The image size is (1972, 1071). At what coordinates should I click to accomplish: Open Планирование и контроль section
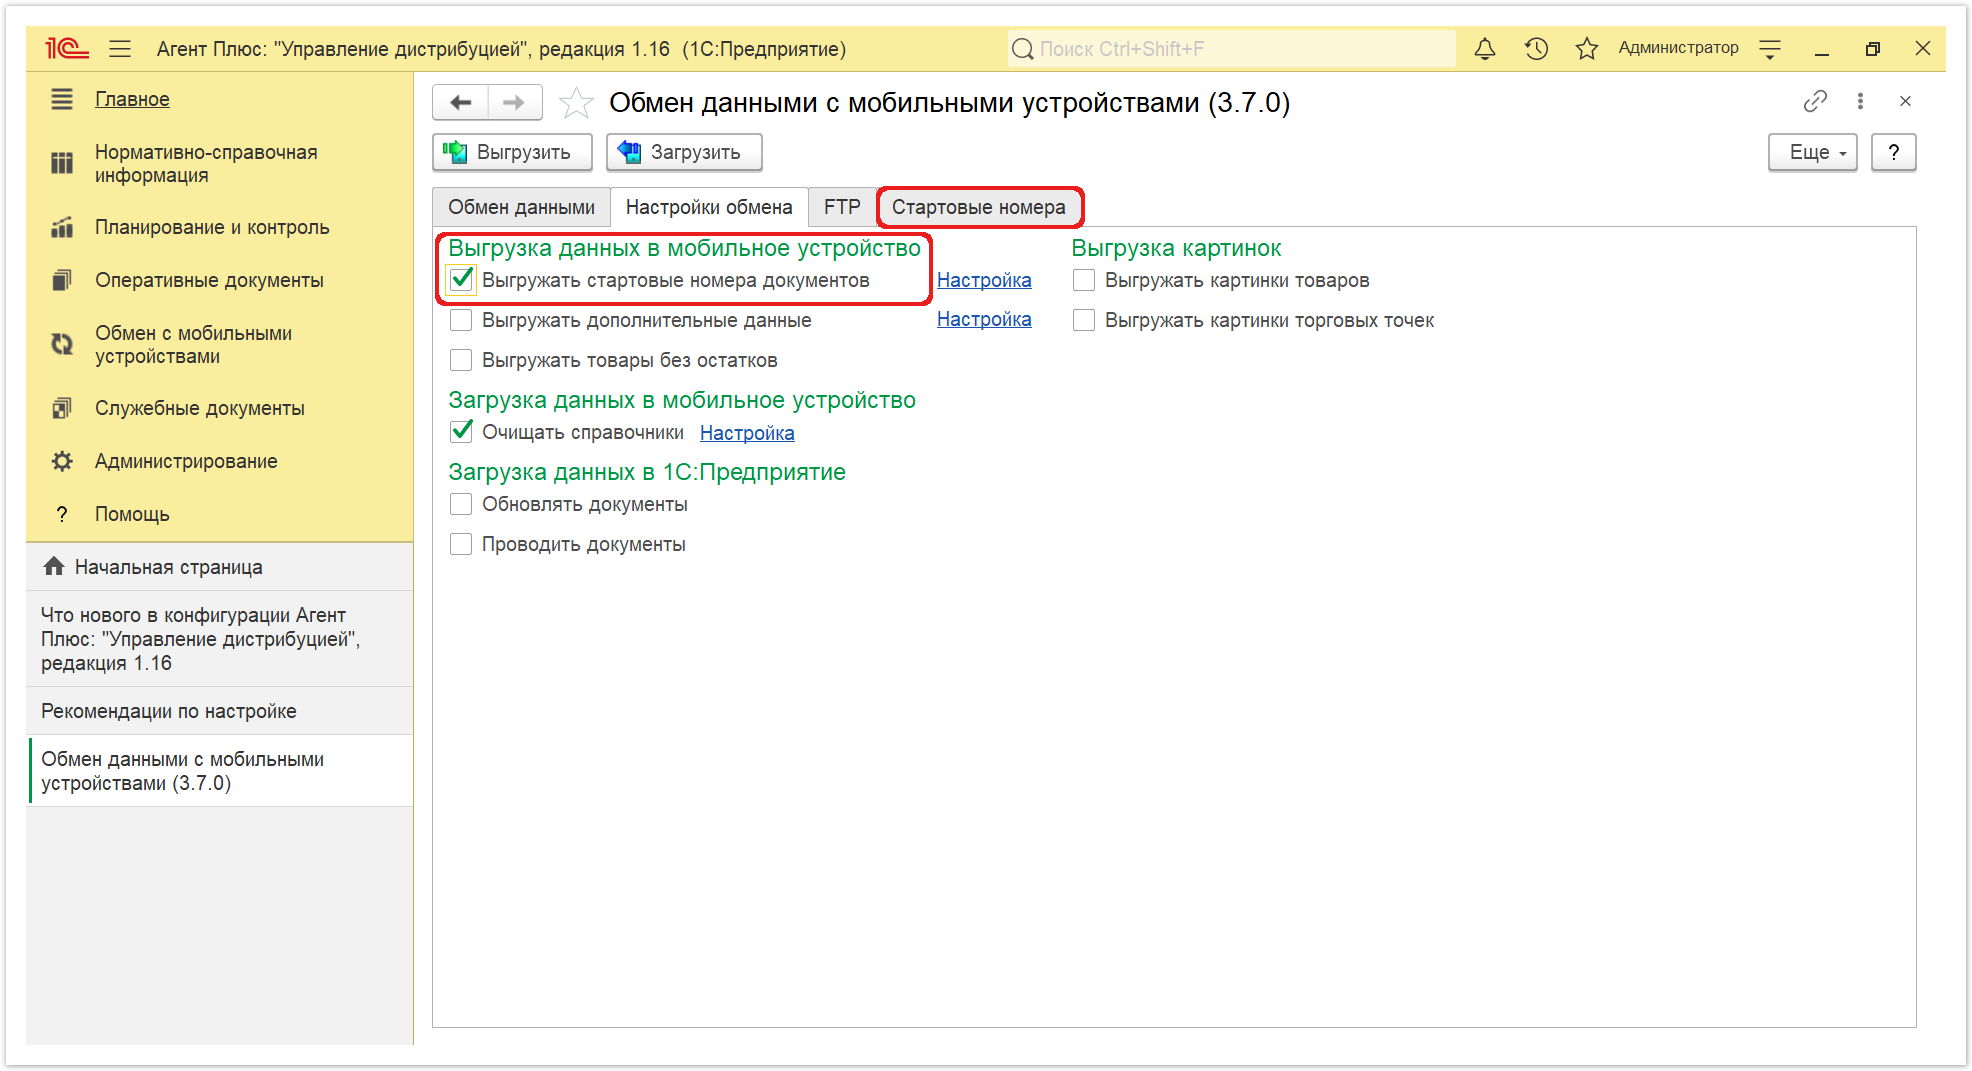[x=212, y=227]
